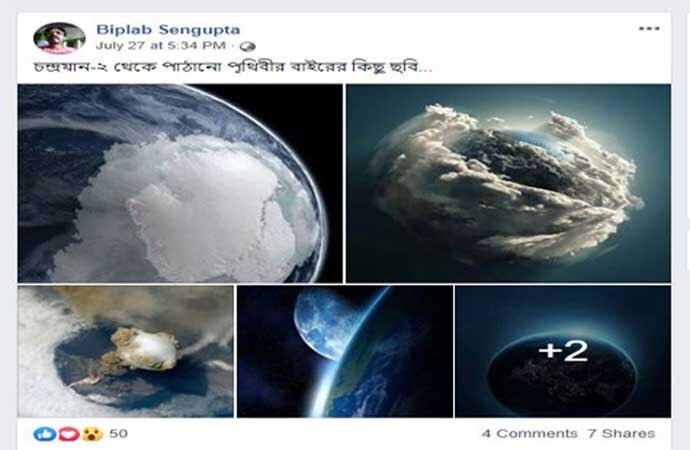Click the Bengali post caption text
This screenshot has height=450, width=690.
coord(233,67)
